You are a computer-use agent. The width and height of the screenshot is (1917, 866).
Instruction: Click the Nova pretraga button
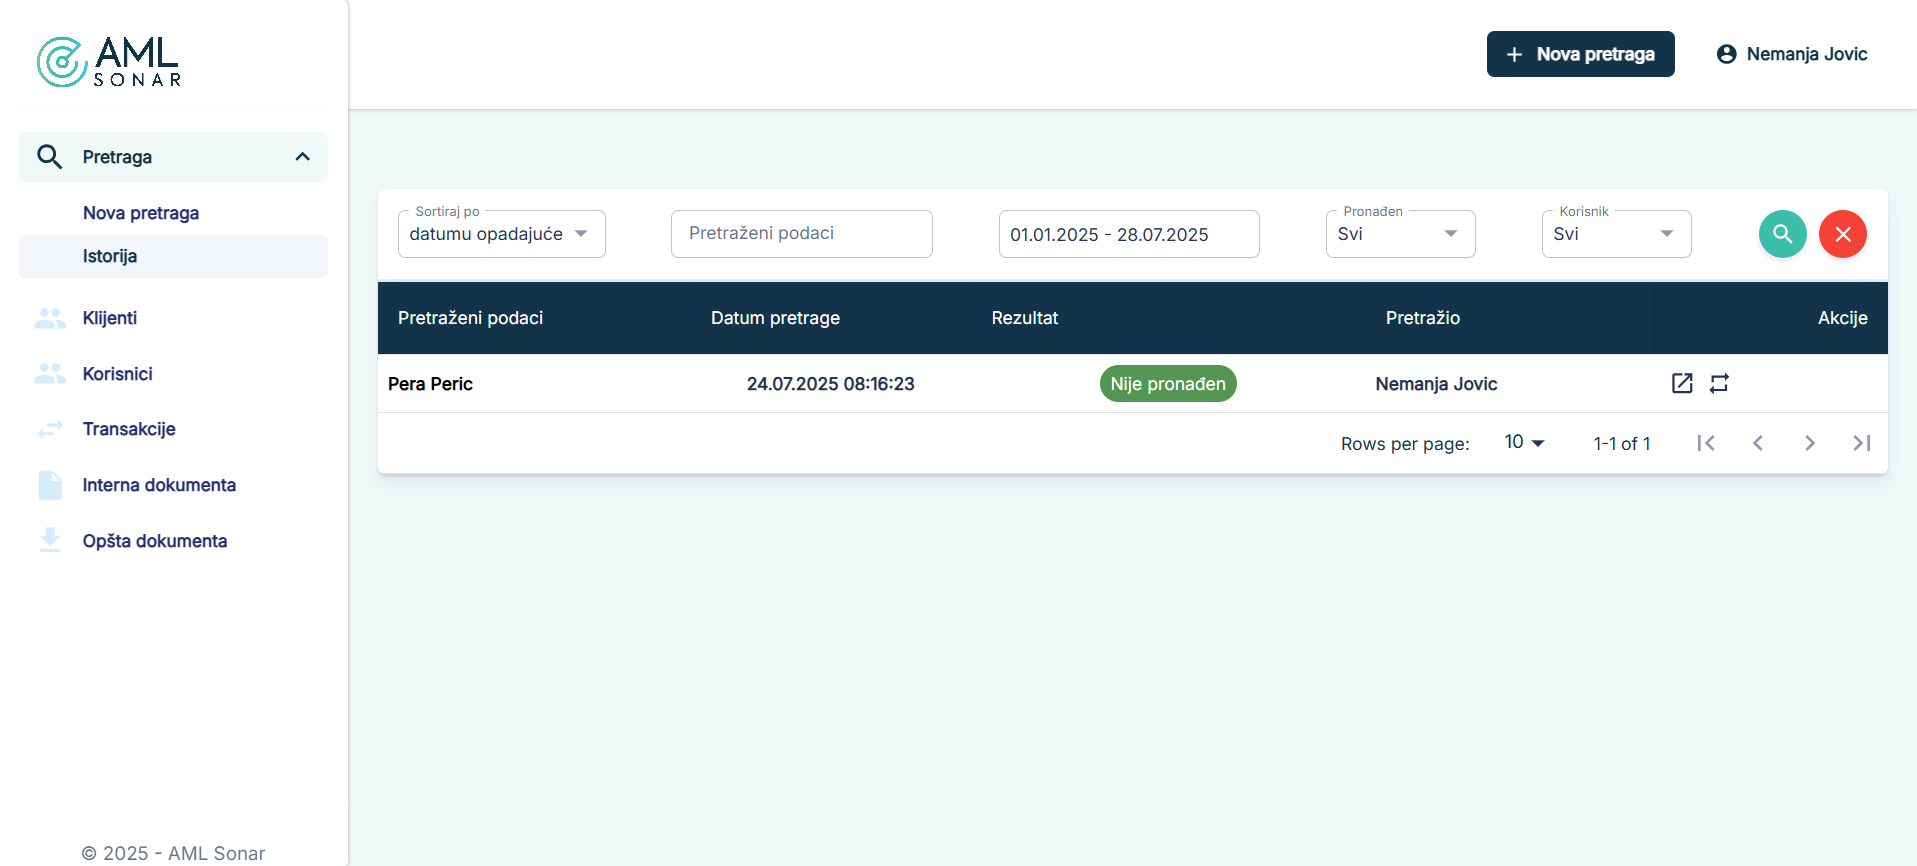coord(1580,54)
